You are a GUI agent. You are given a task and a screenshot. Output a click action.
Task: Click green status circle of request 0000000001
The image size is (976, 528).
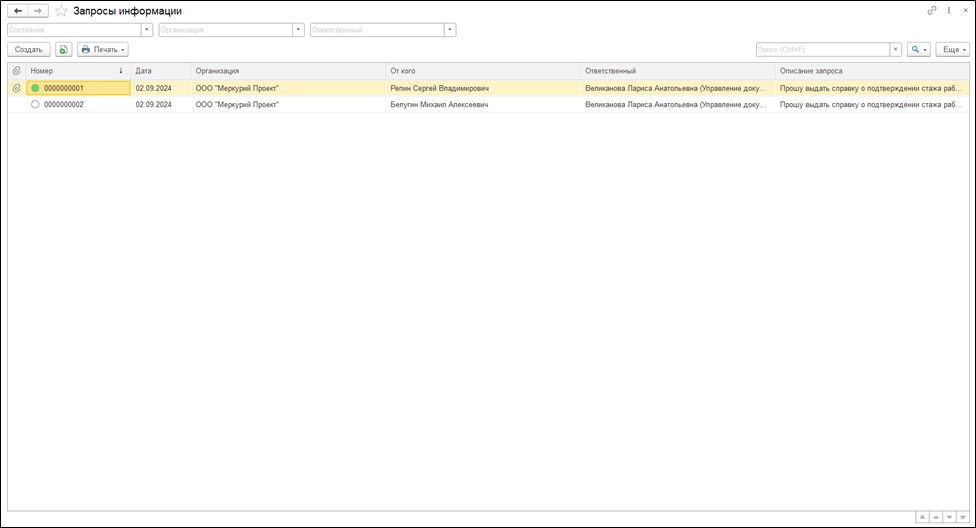[x=36, y=88]
